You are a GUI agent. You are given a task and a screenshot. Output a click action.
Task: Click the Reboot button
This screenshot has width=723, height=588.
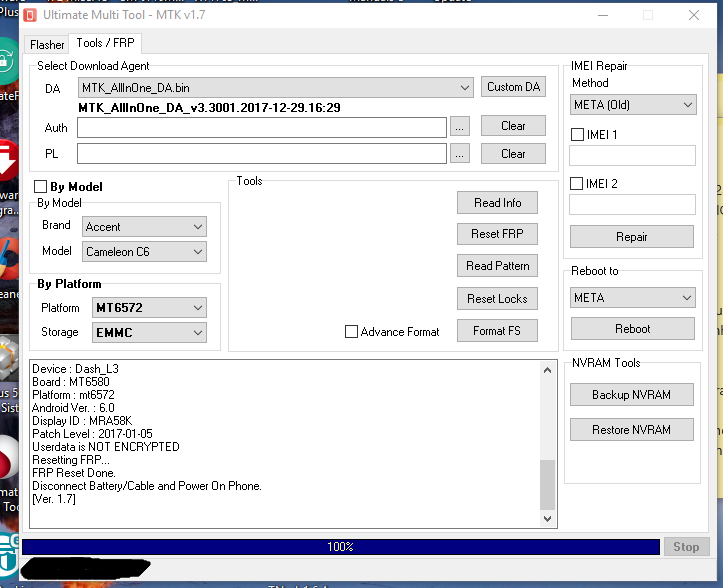tap(633, 329)
